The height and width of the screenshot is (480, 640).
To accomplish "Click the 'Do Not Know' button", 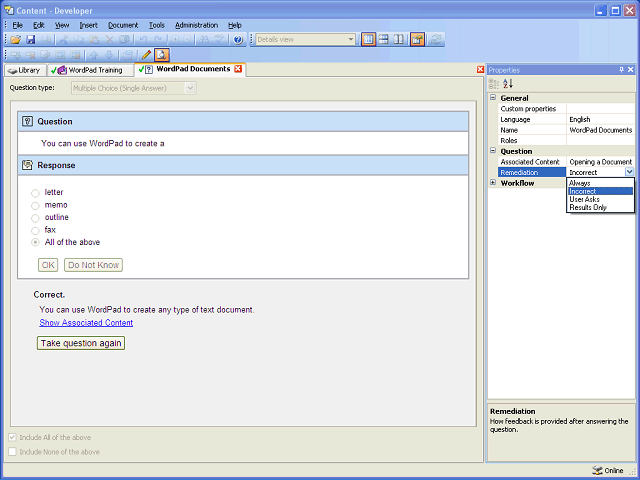I will 93,265.
